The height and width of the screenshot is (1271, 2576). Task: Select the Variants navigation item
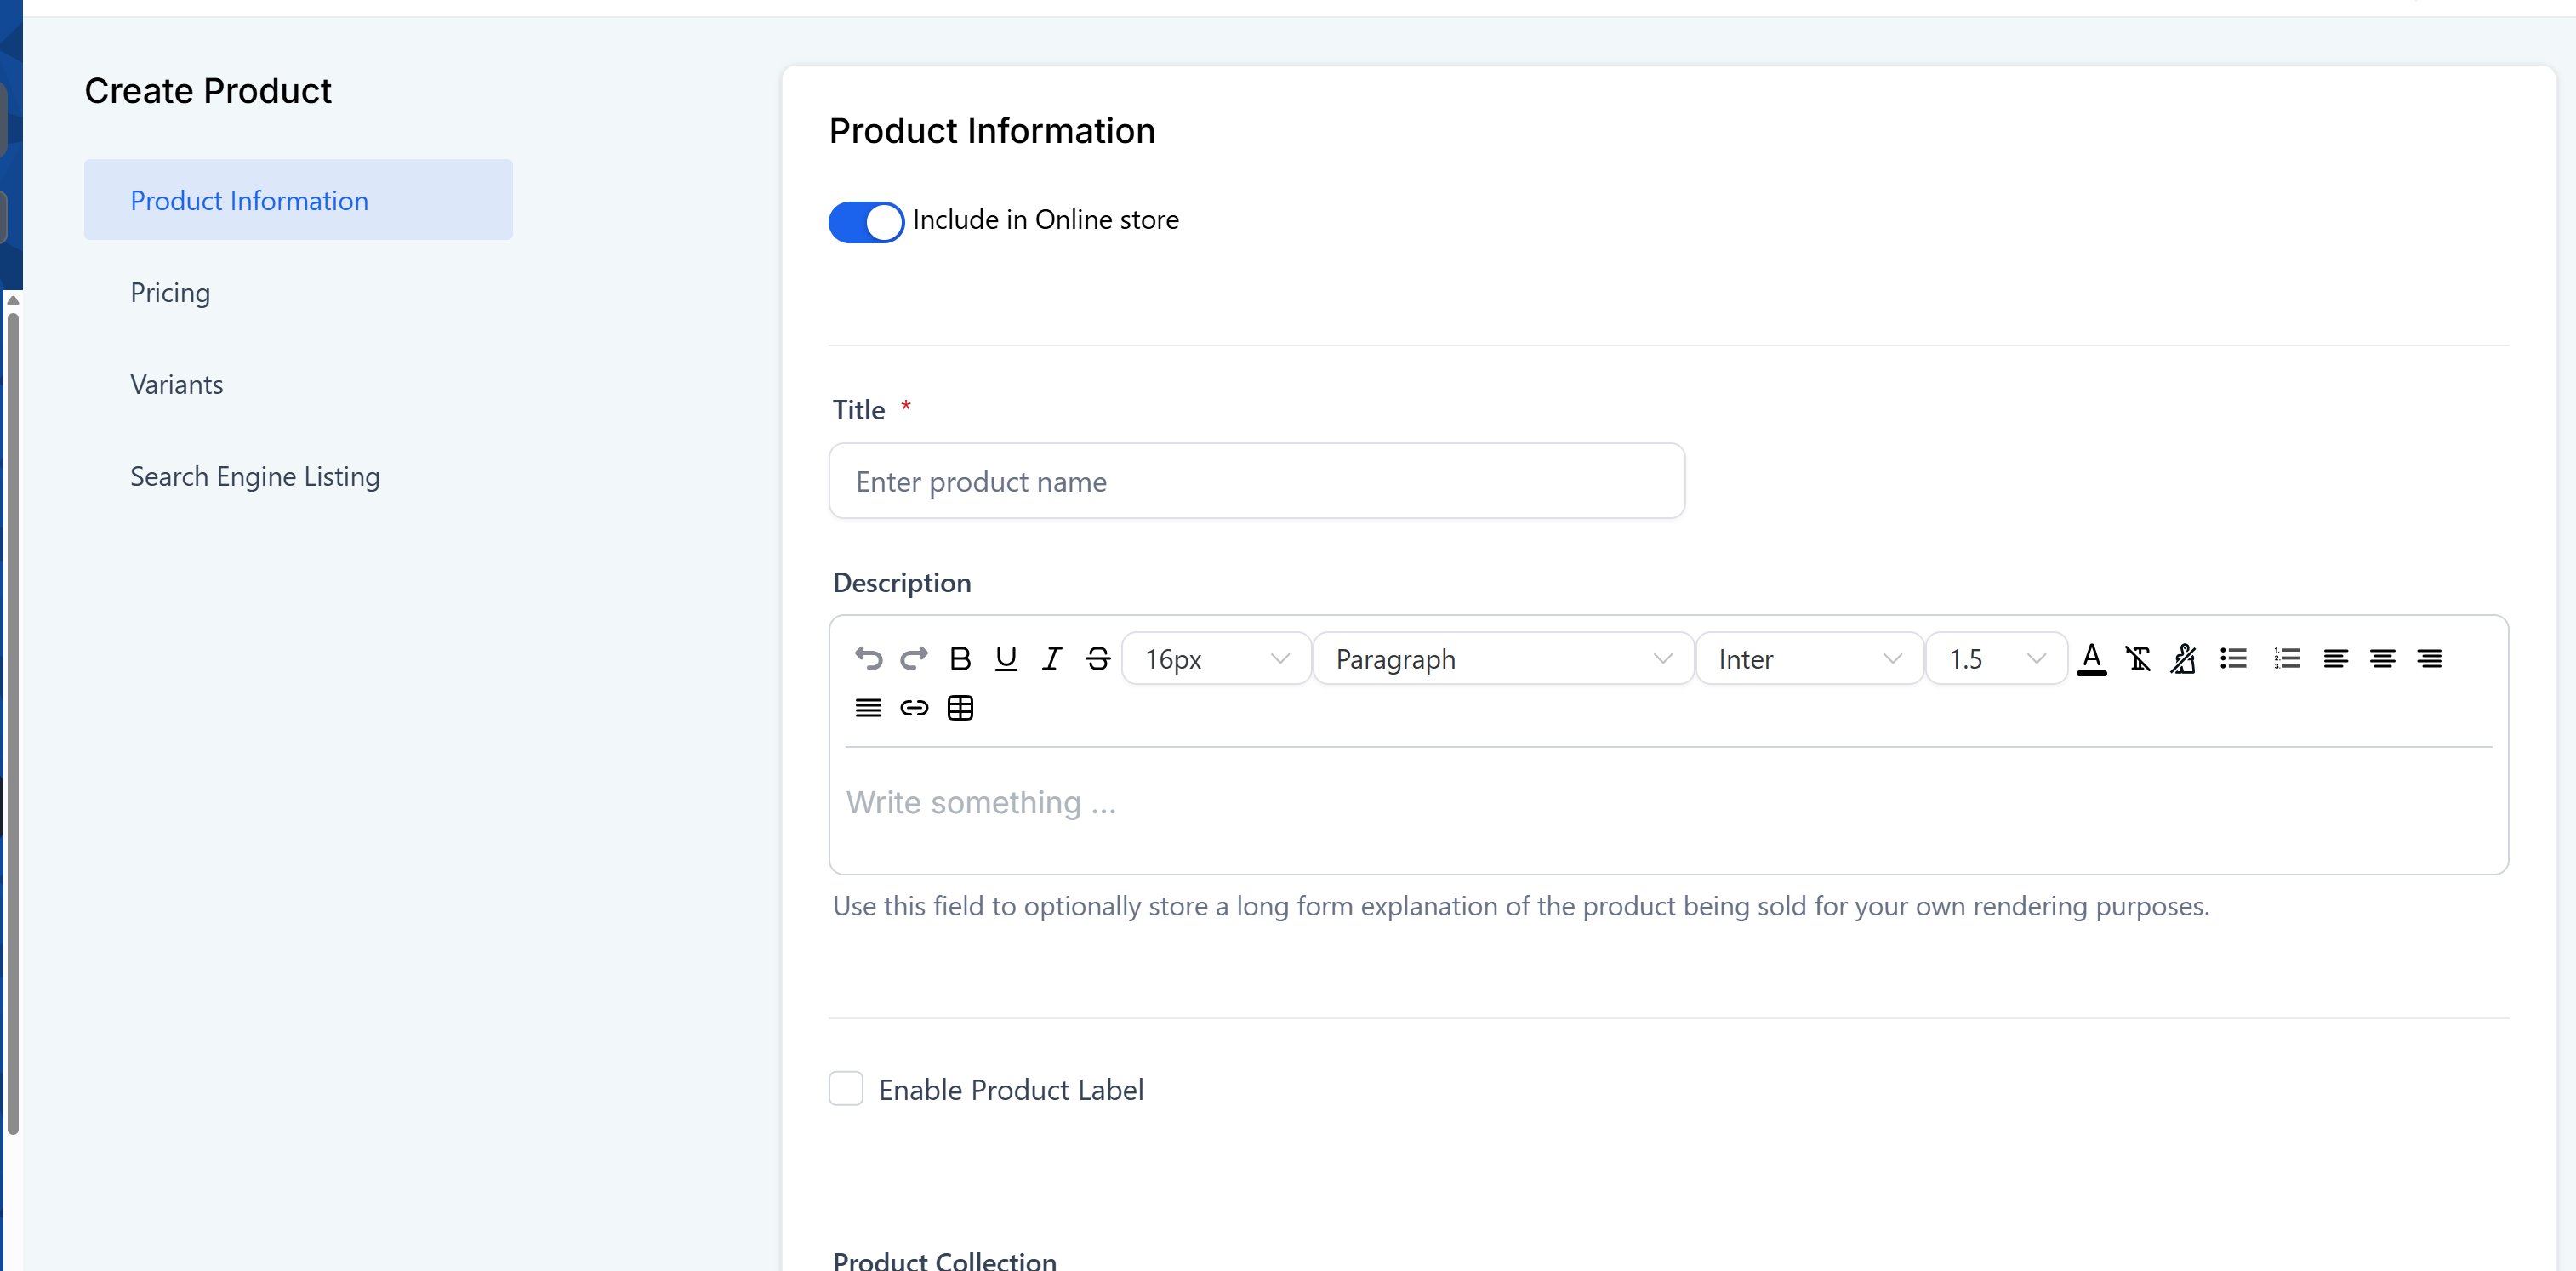point(176,384)
